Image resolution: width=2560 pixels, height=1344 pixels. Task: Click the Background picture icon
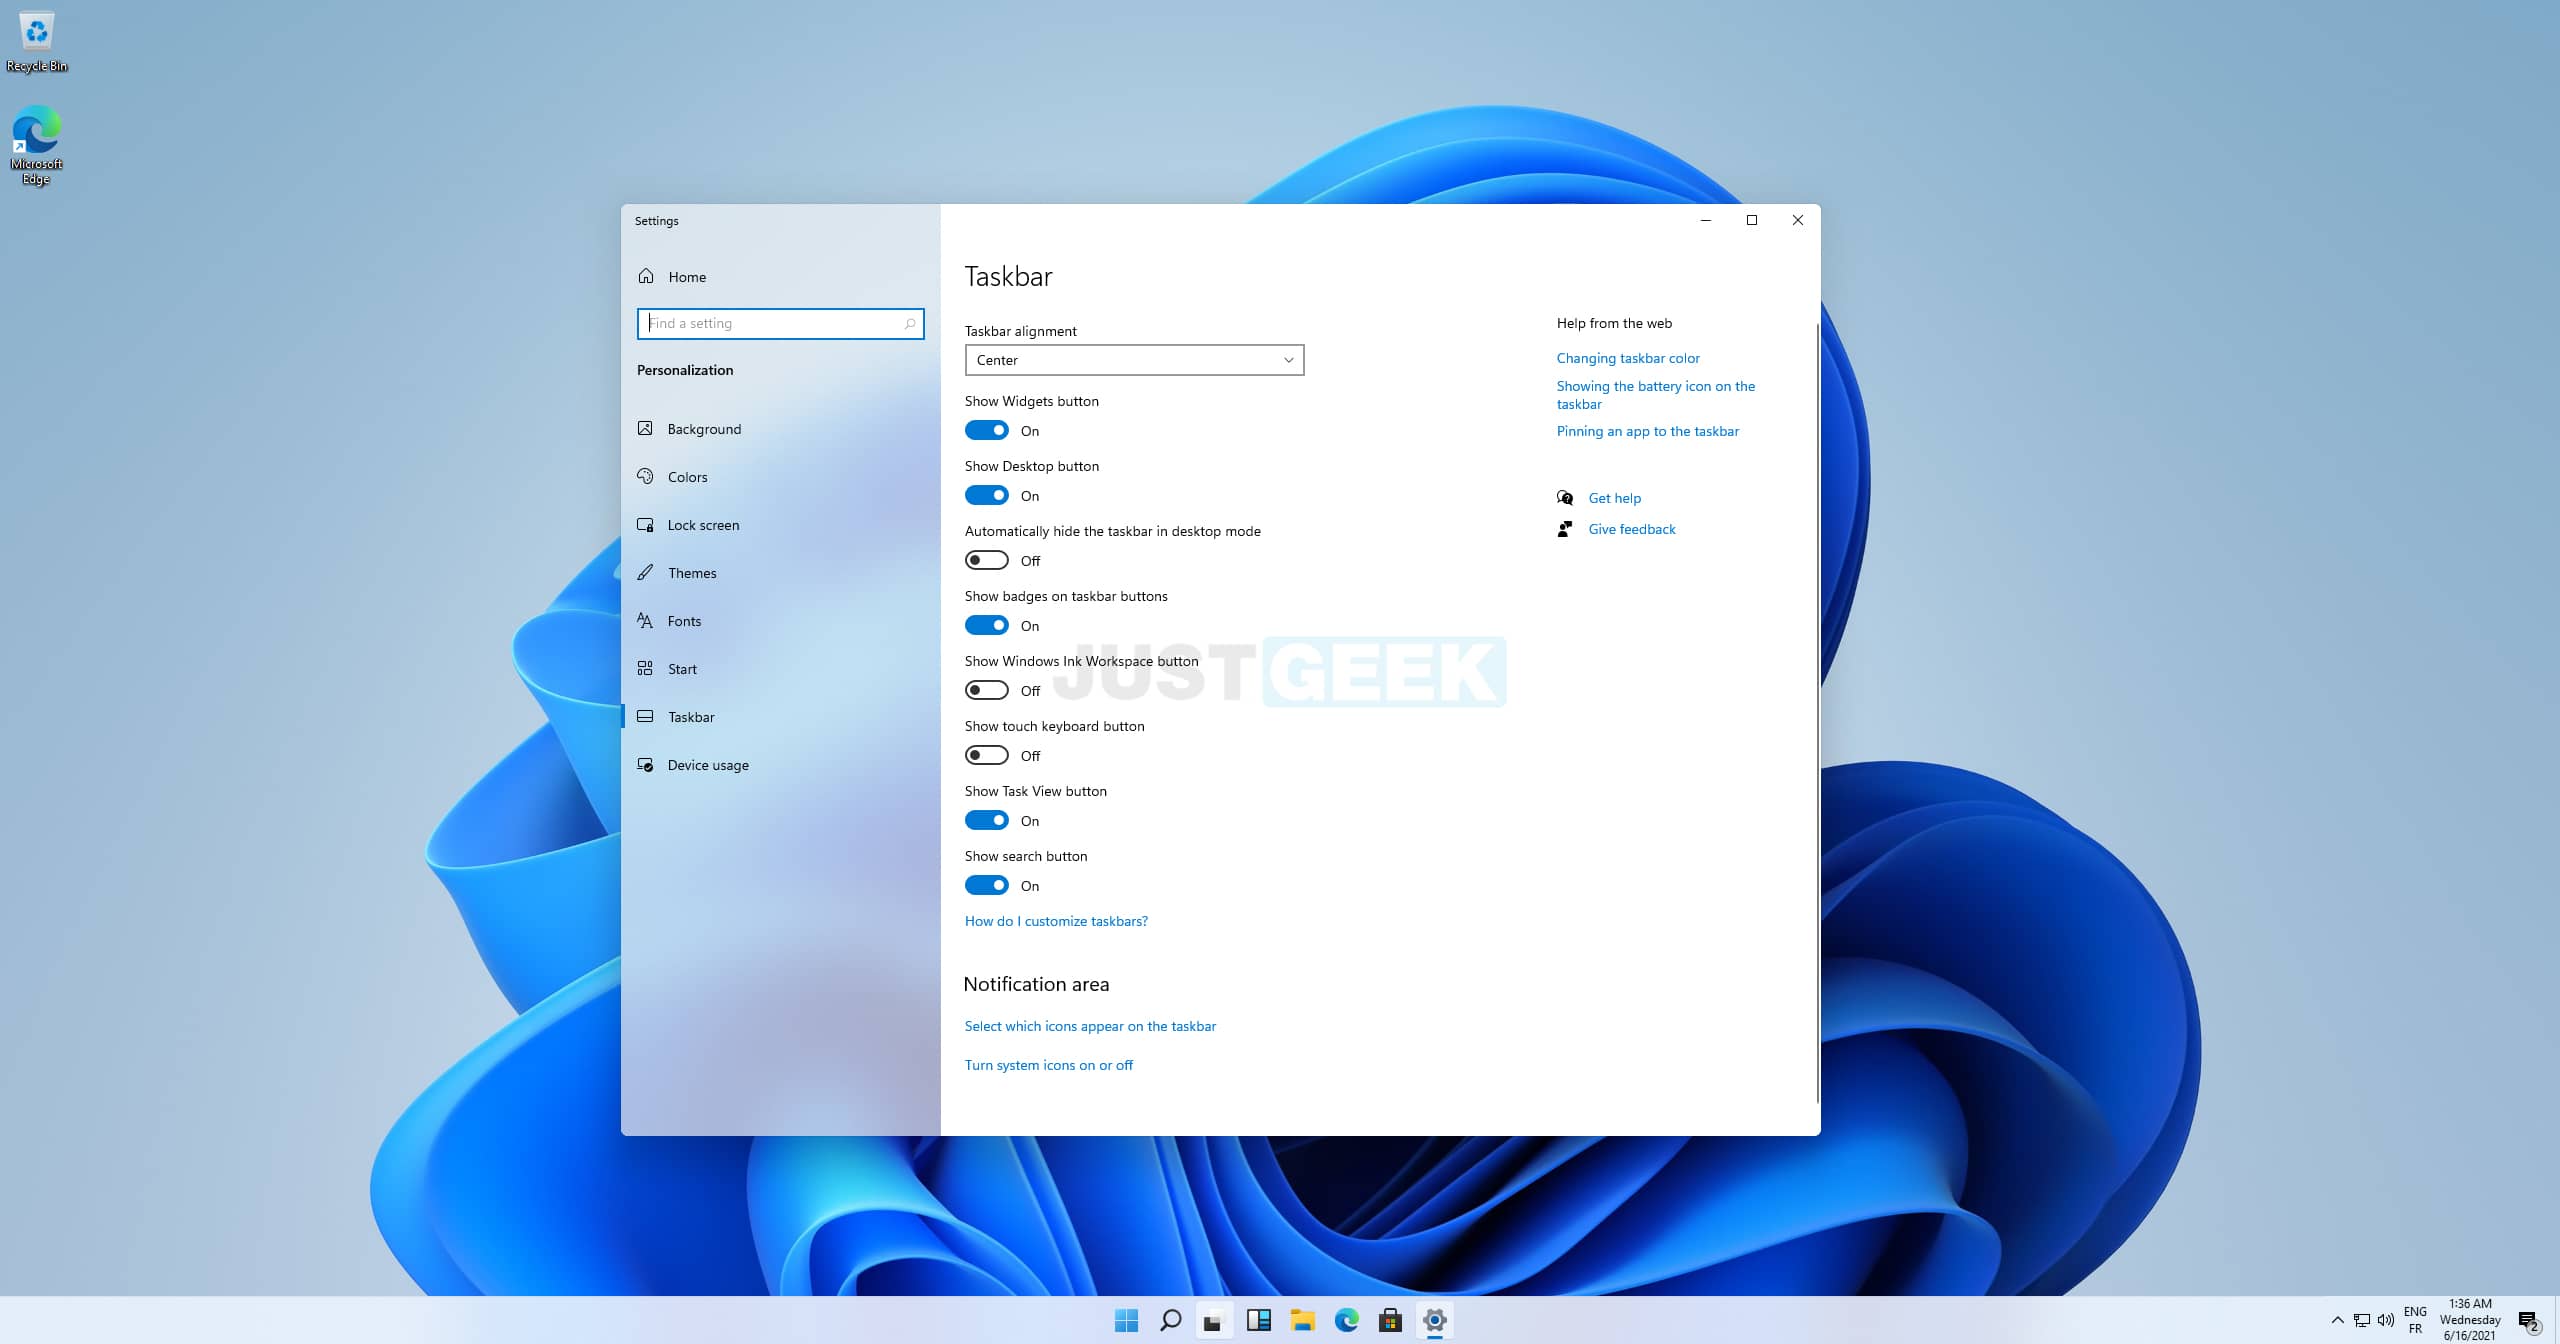tap(646, 428)
